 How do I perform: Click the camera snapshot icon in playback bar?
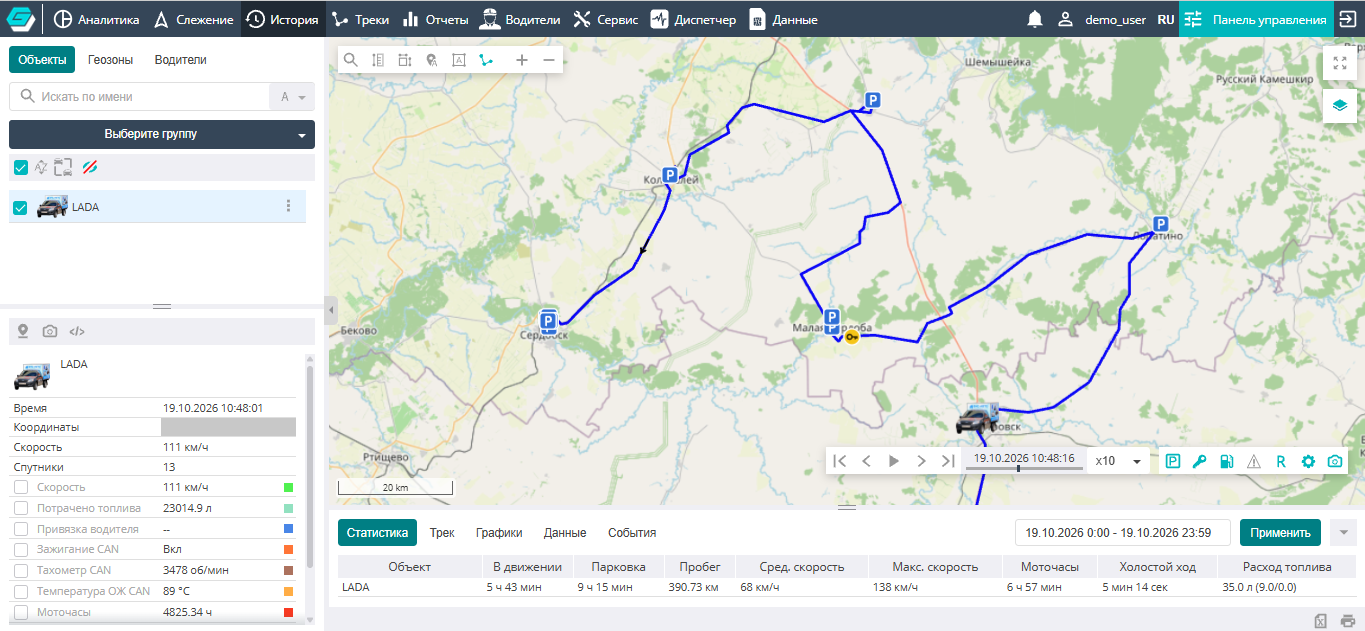[x=1335, y=461]
